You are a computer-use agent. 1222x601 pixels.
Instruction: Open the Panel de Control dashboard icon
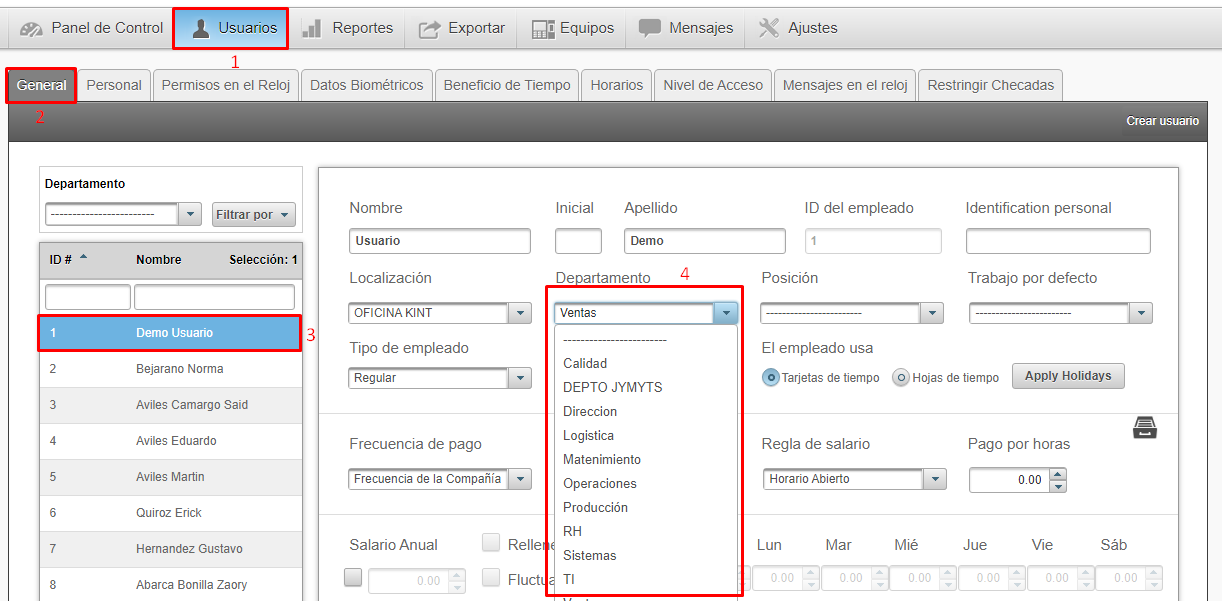pos(31,28)
